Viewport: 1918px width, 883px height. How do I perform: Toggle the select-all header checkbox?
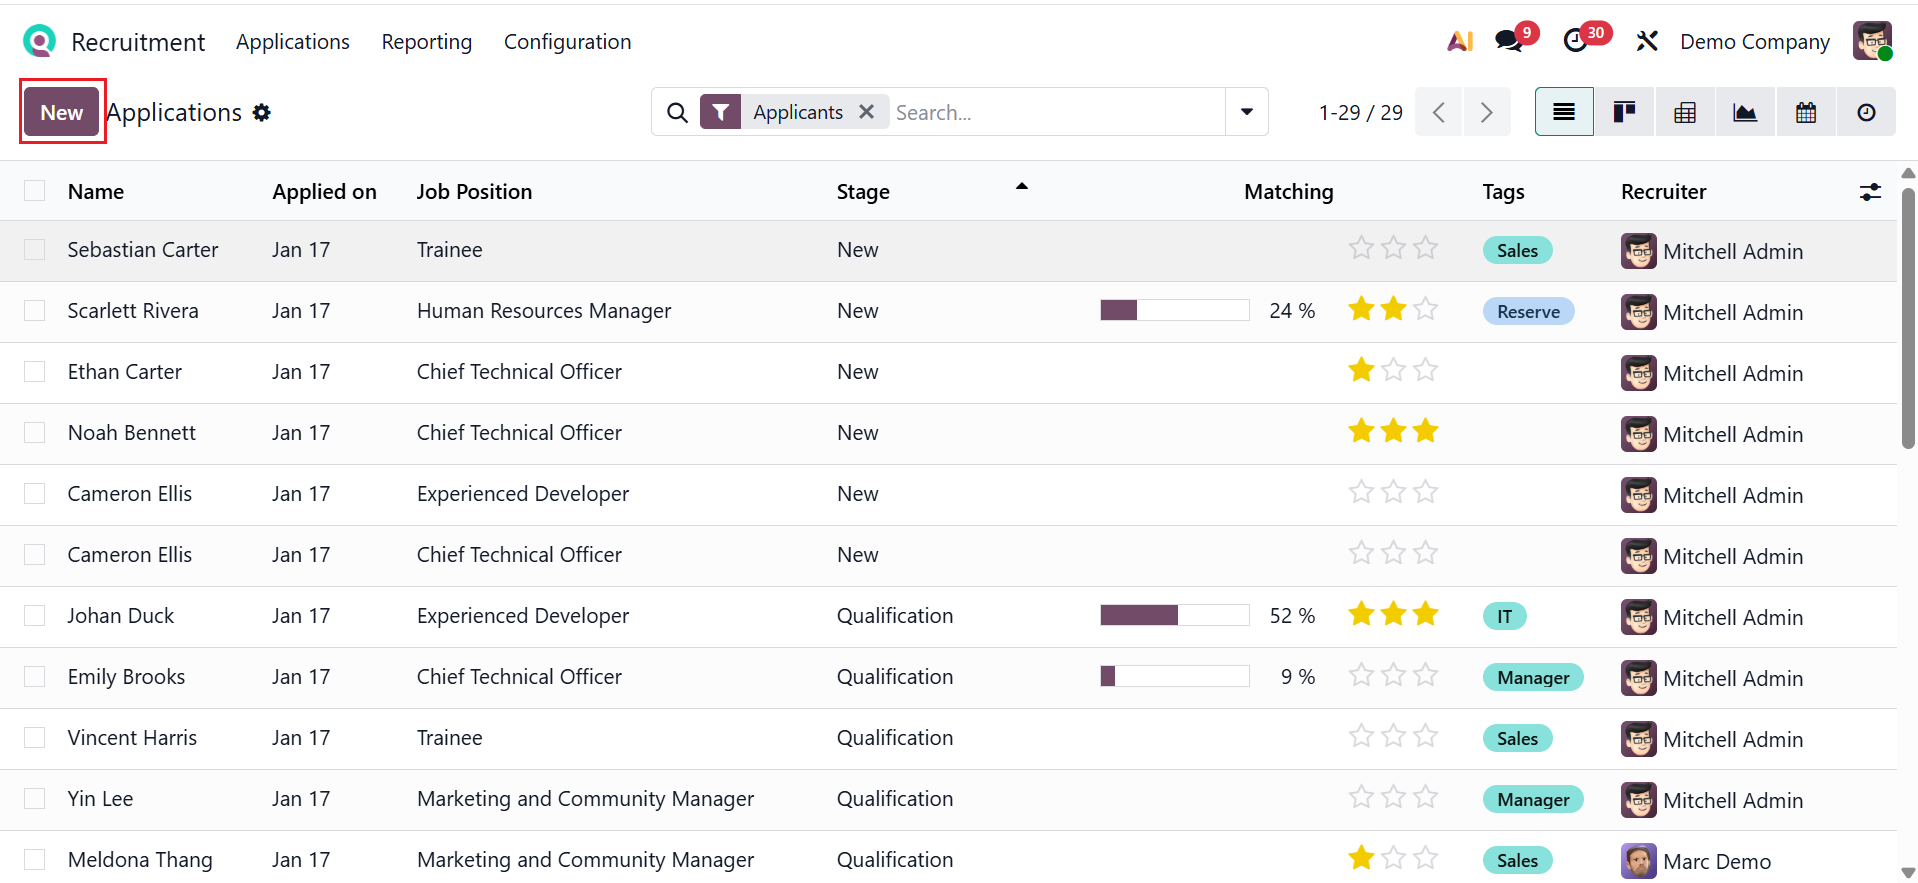click(35, 191)
